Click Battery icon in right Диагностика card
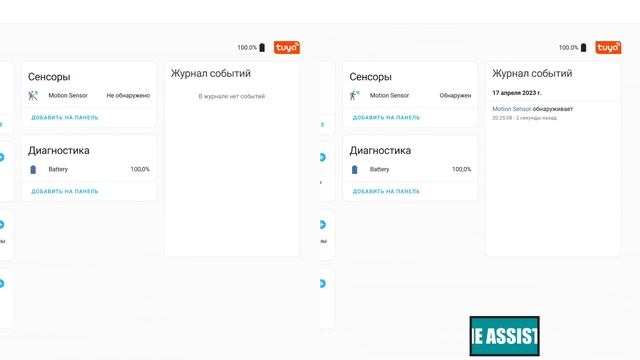The height and width of the screenshot is (360, 640). point(354,169)
